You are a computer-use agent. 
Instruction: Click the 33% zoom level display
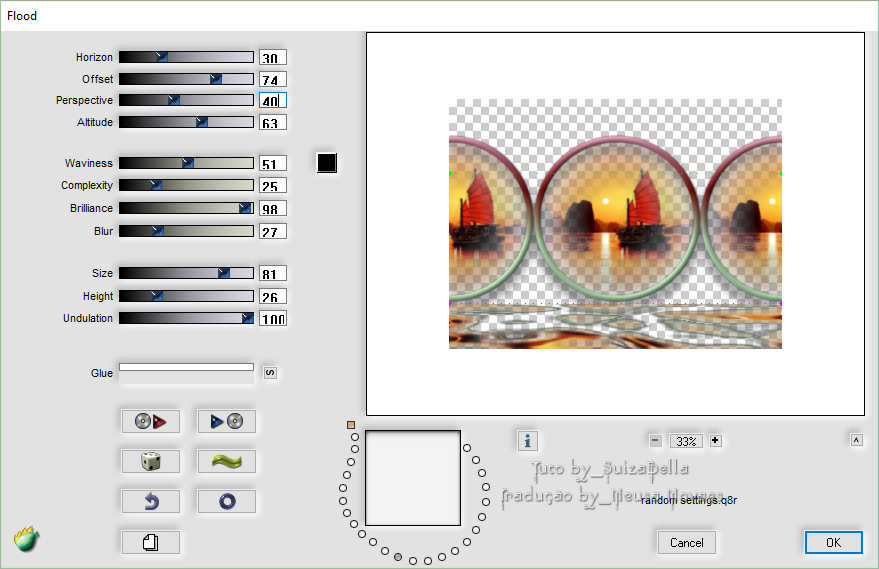pyautogui.click(x=686, y=441)
